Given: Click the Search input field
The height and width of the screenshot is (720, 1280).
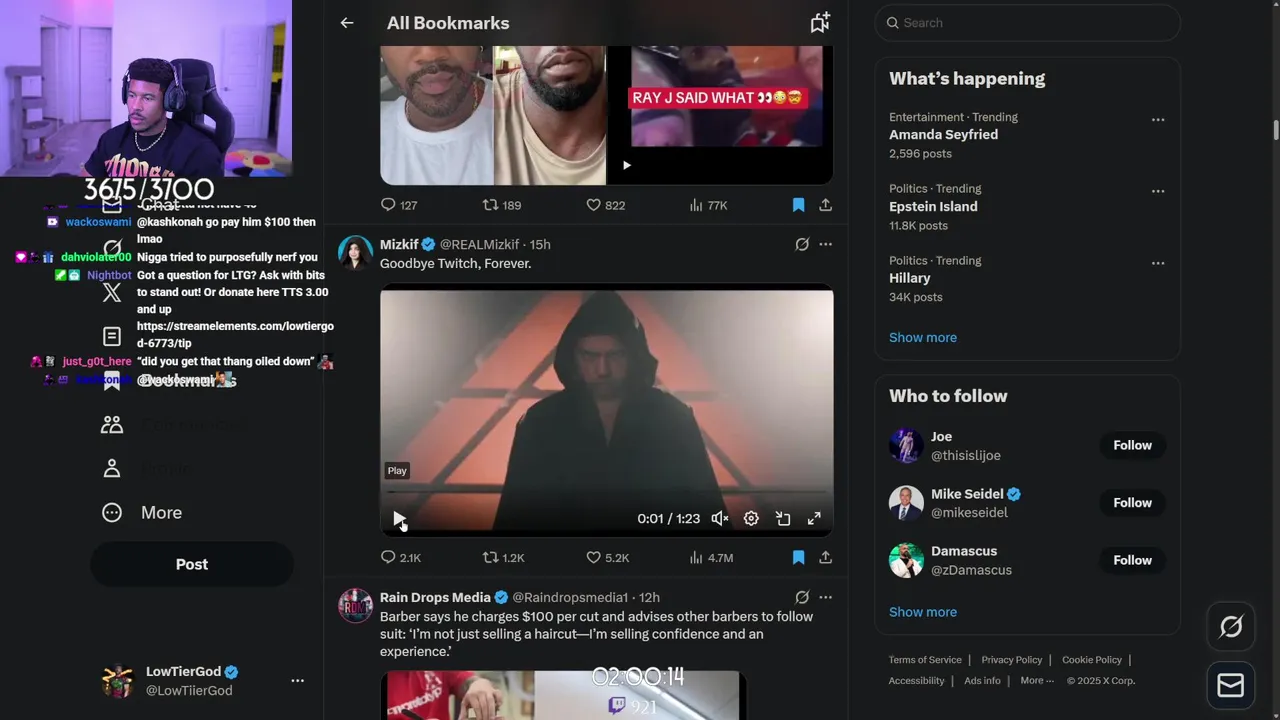Looking at the screenshot, I should [x=1030, y=23].
